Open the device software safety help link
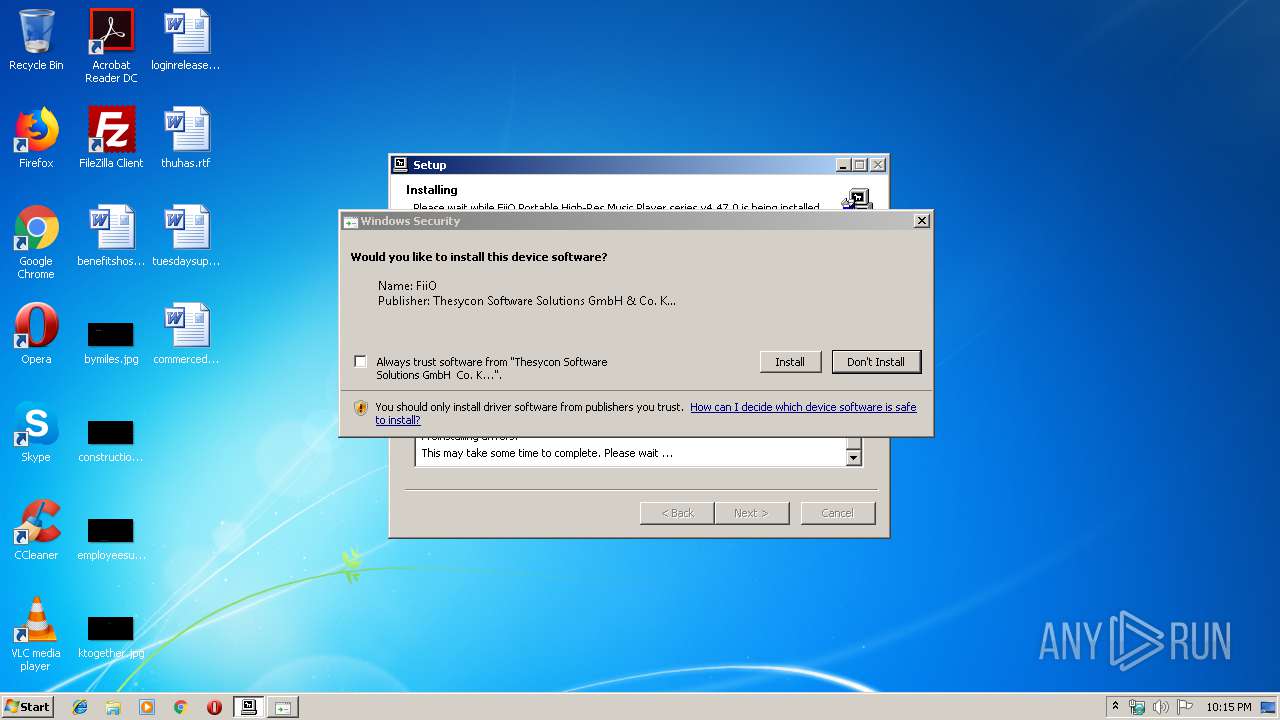The width and height of the screenshot is (1280, 720). point(646,413)
